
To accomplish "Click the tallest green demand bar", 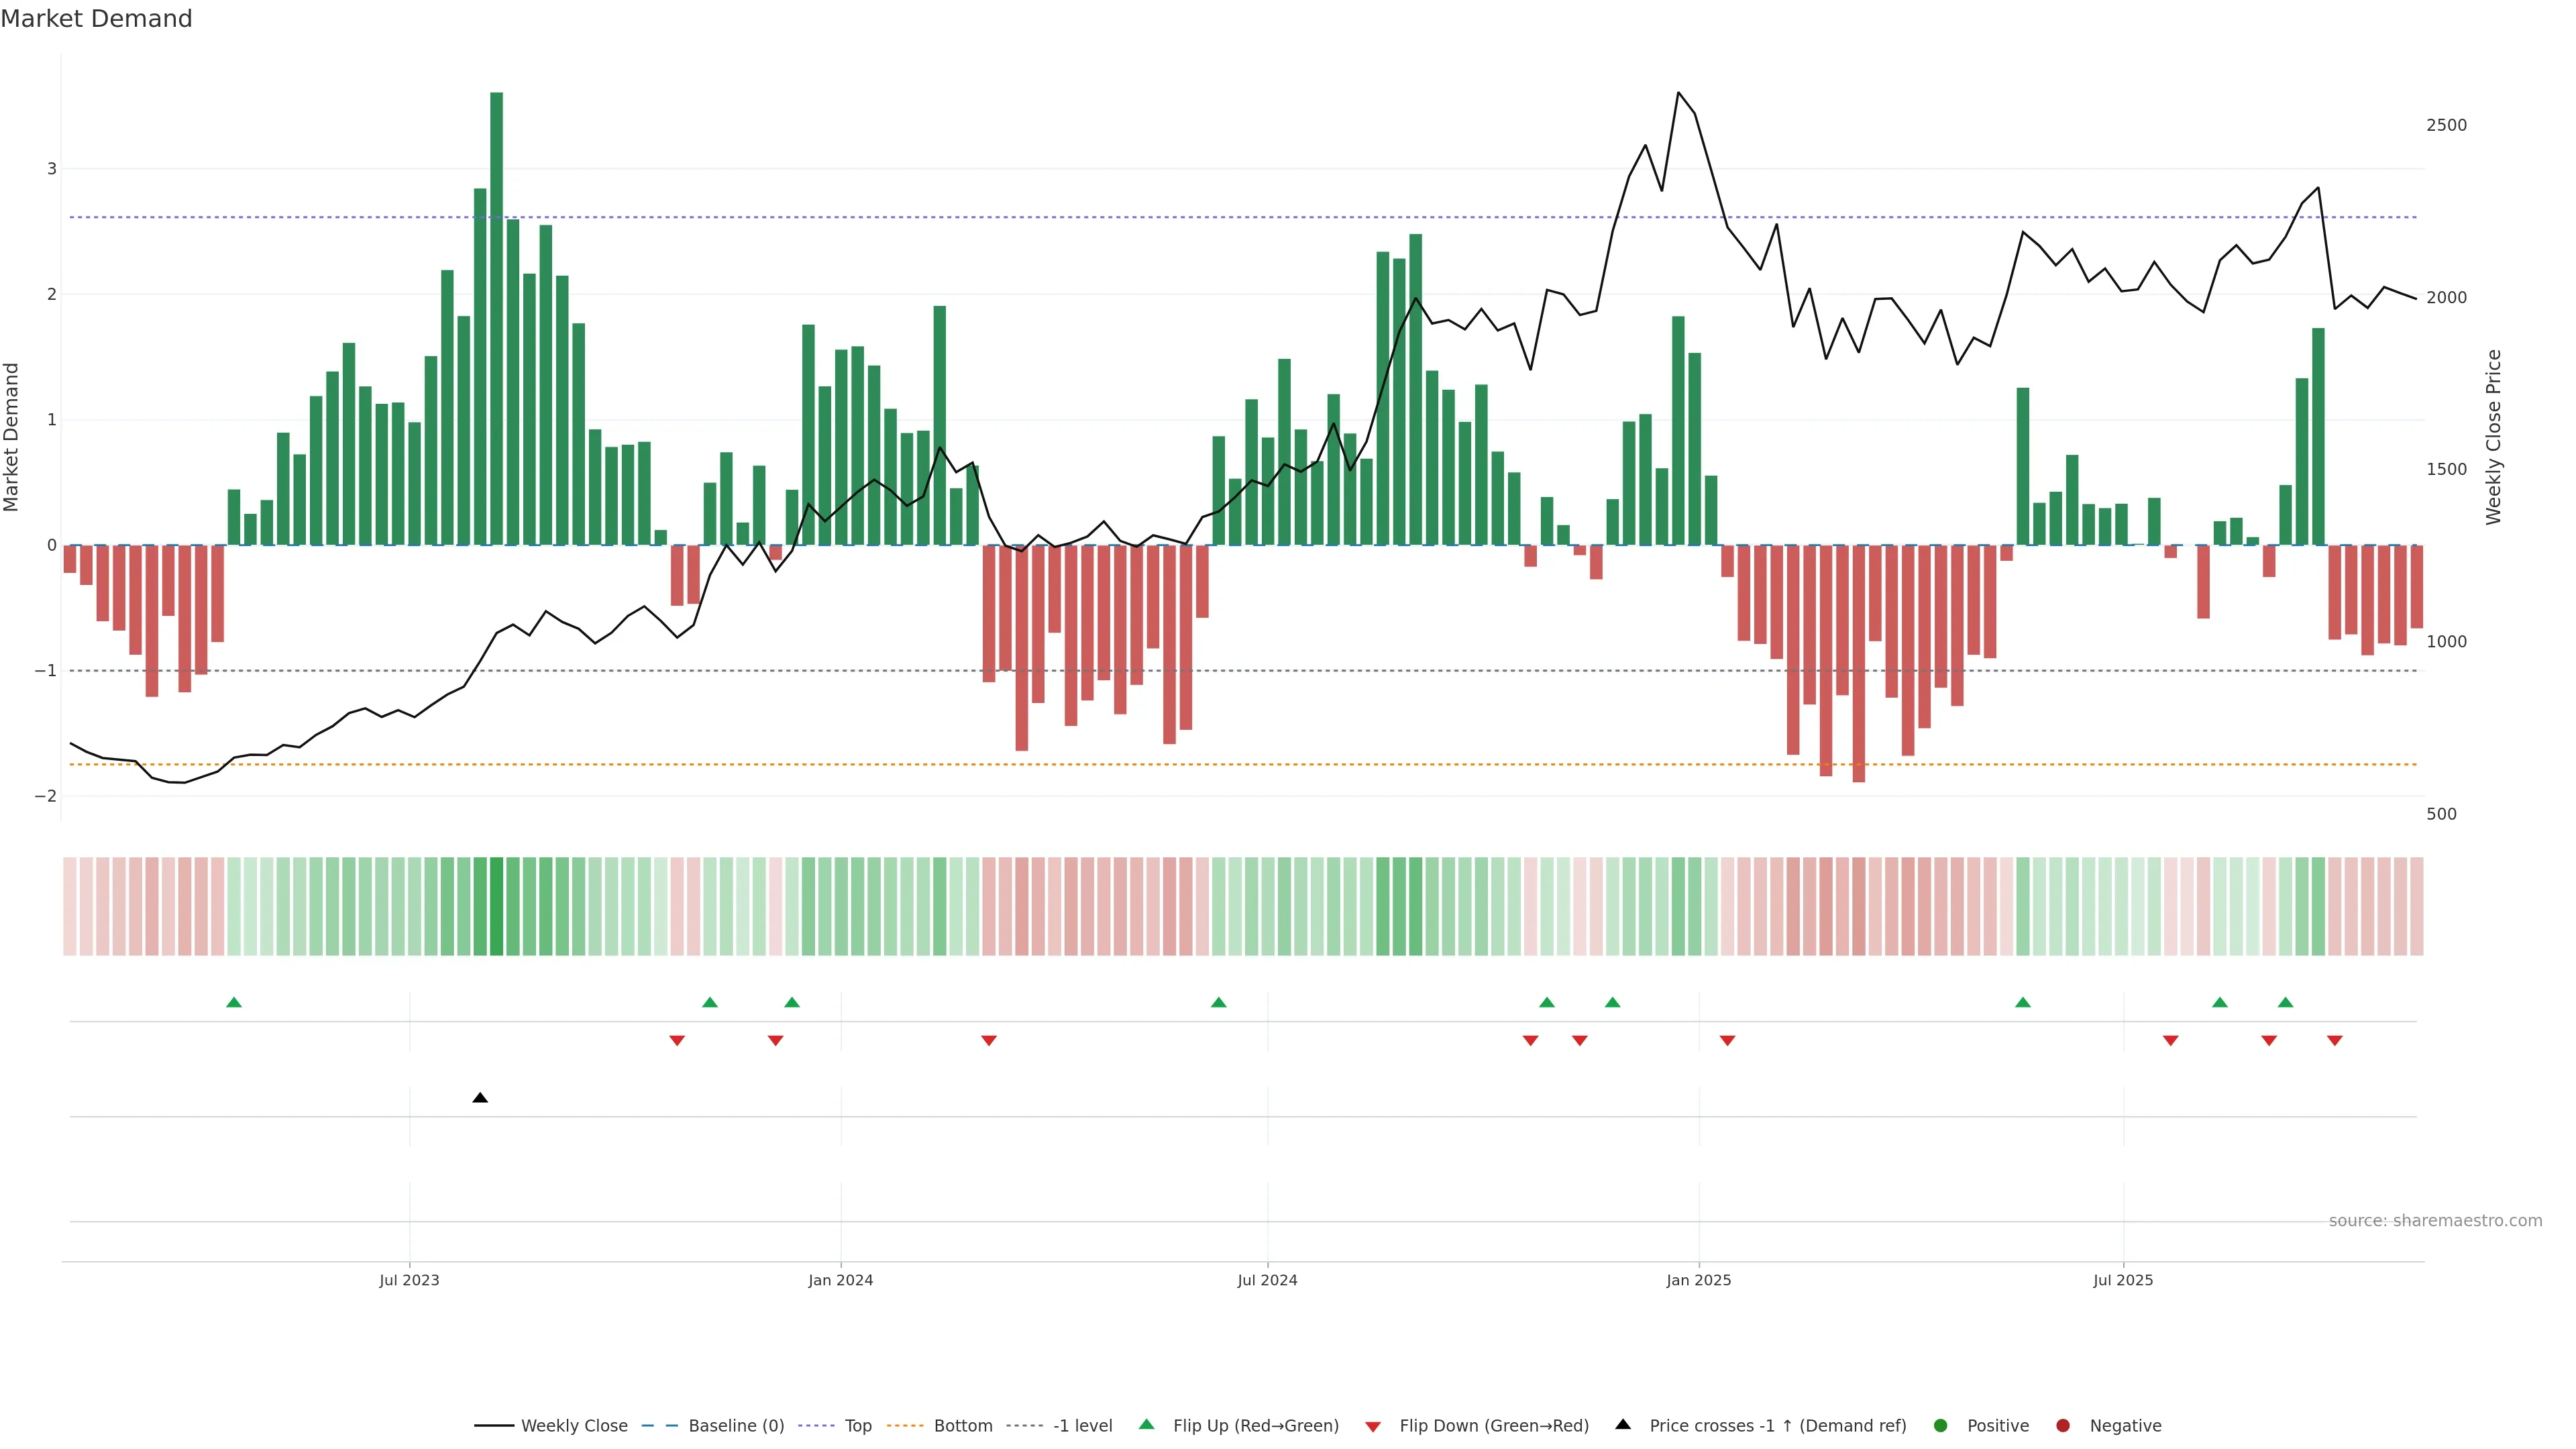I will [x=497, y=320].
